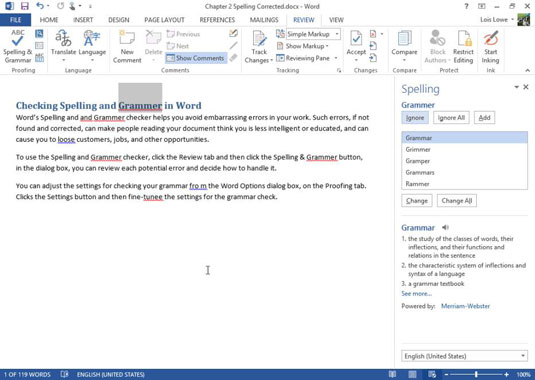This screenshot has height=380, width=535.
Task: Open the FILE menu
Action: tap(15, 20)
